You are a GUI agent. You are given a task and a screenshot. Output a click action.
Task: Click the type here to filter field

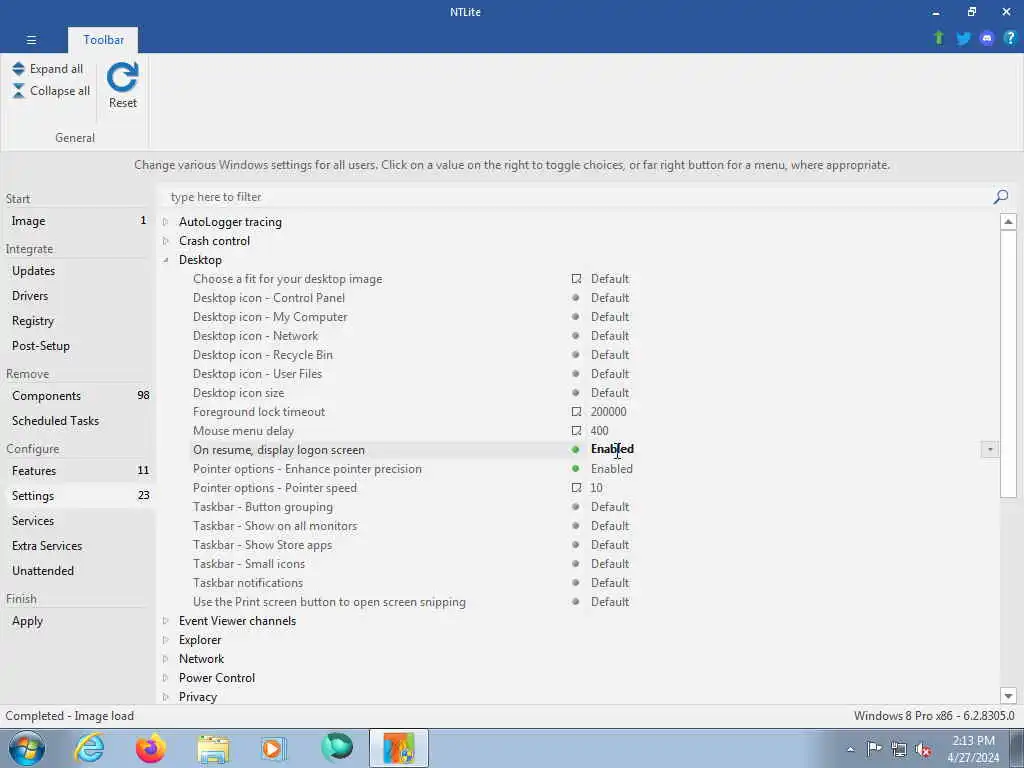click(x=575, y=197)
